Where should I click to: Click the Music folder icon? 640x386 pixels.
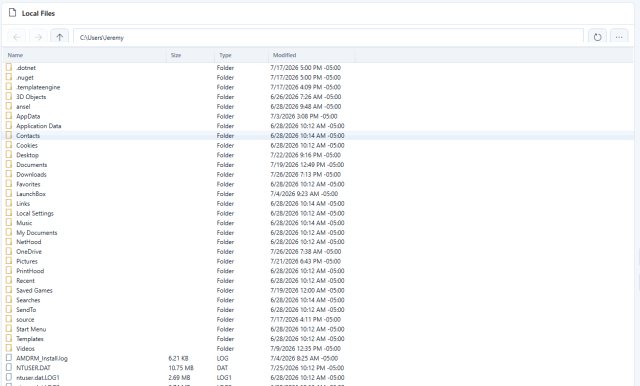[x=9, y=222]
